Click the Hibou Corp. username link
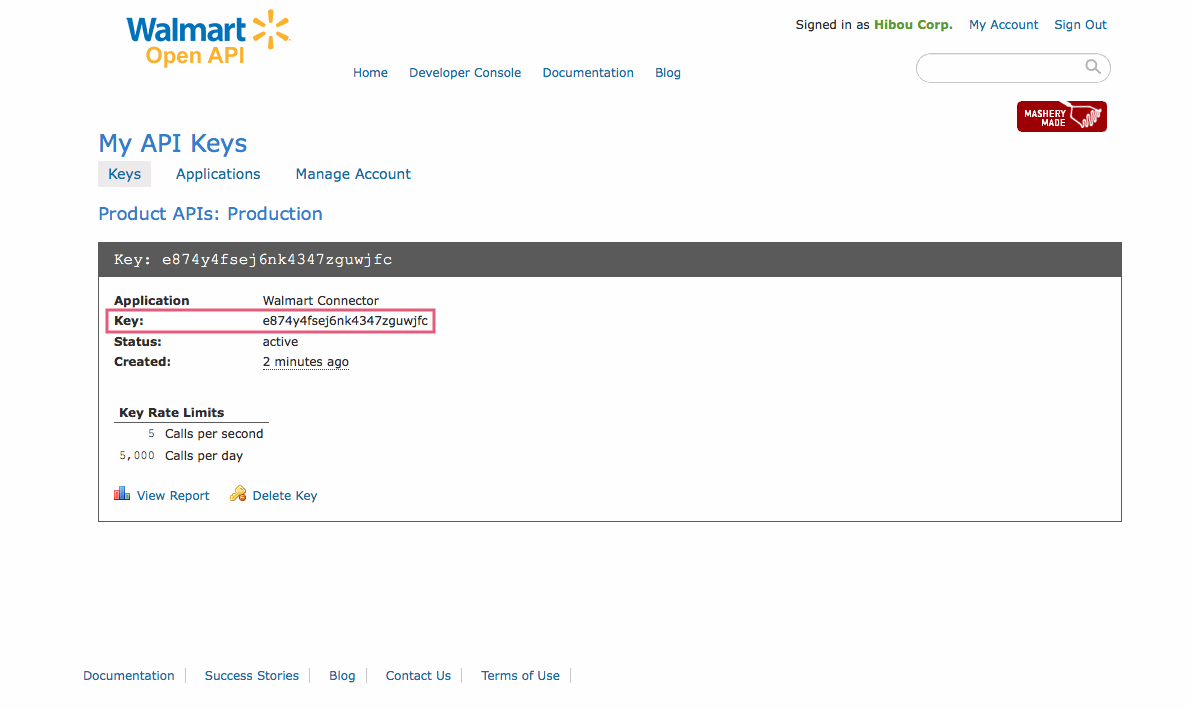Image resolution: width=1190 pixels, height=709 pixels. click(x=913, y=25)
